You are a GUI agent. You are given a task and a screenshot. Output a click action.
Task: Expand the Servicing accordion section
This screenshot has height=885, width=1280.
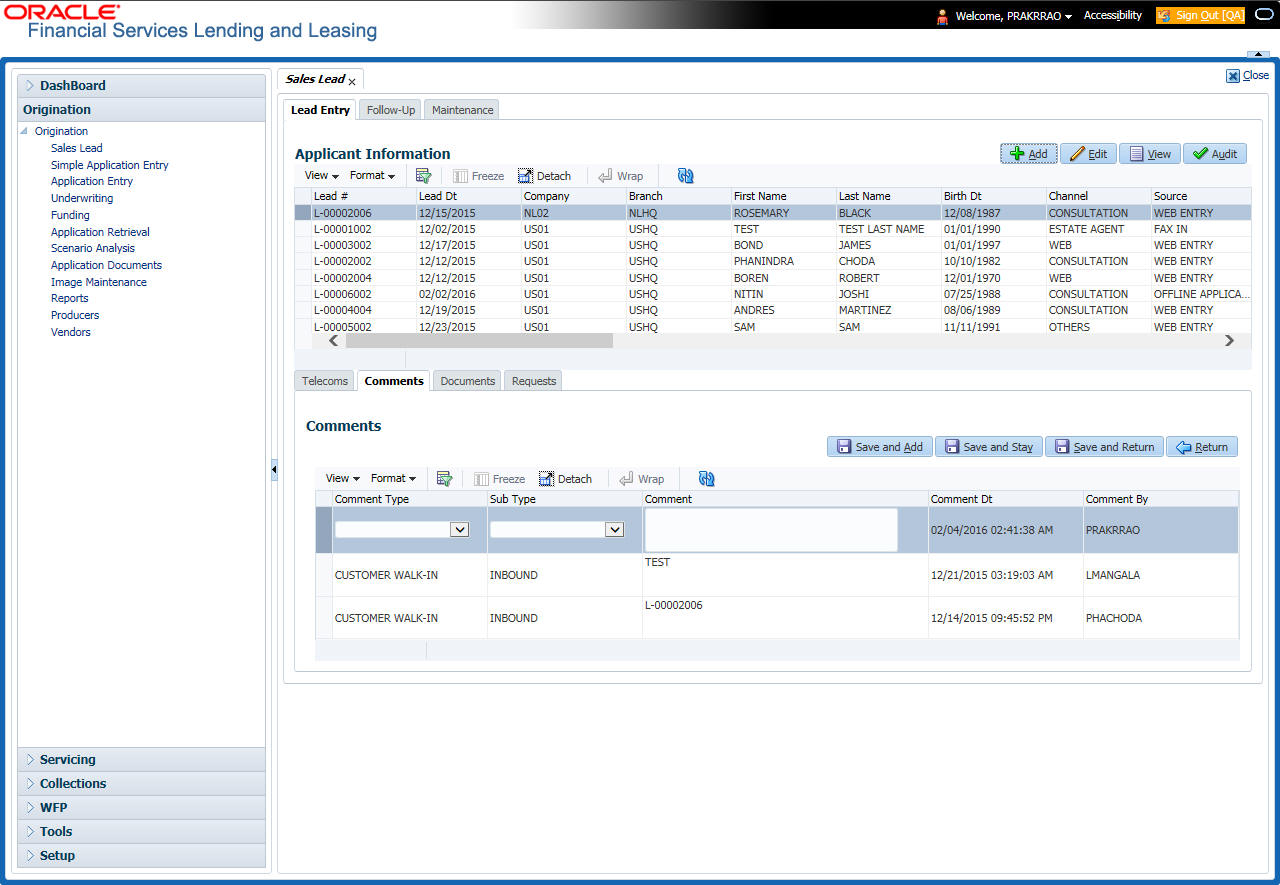coord(67,760)
